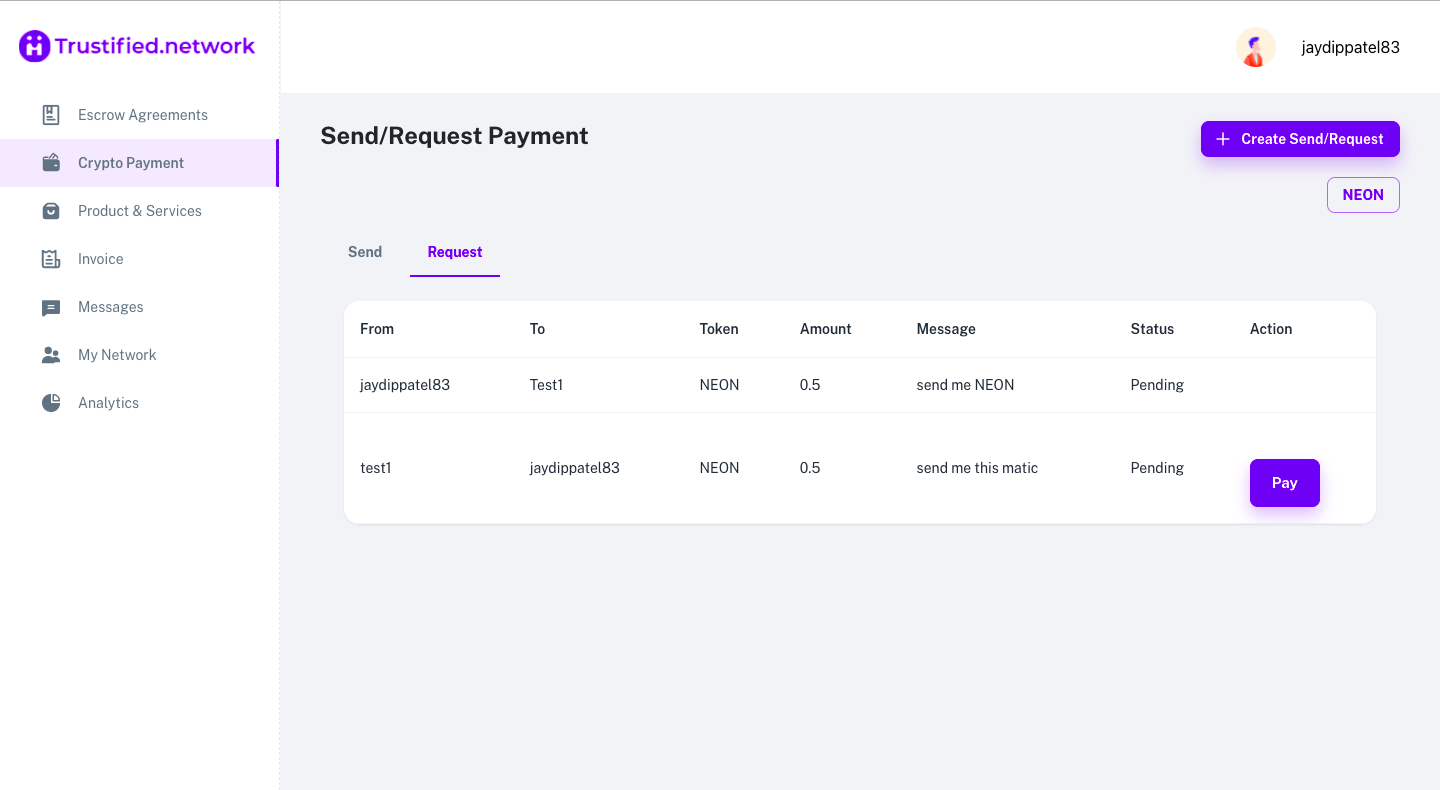Click 'jaydippatel83' in the To column
This screenshot has height=790, width=1440.
[x=575, y=468]
